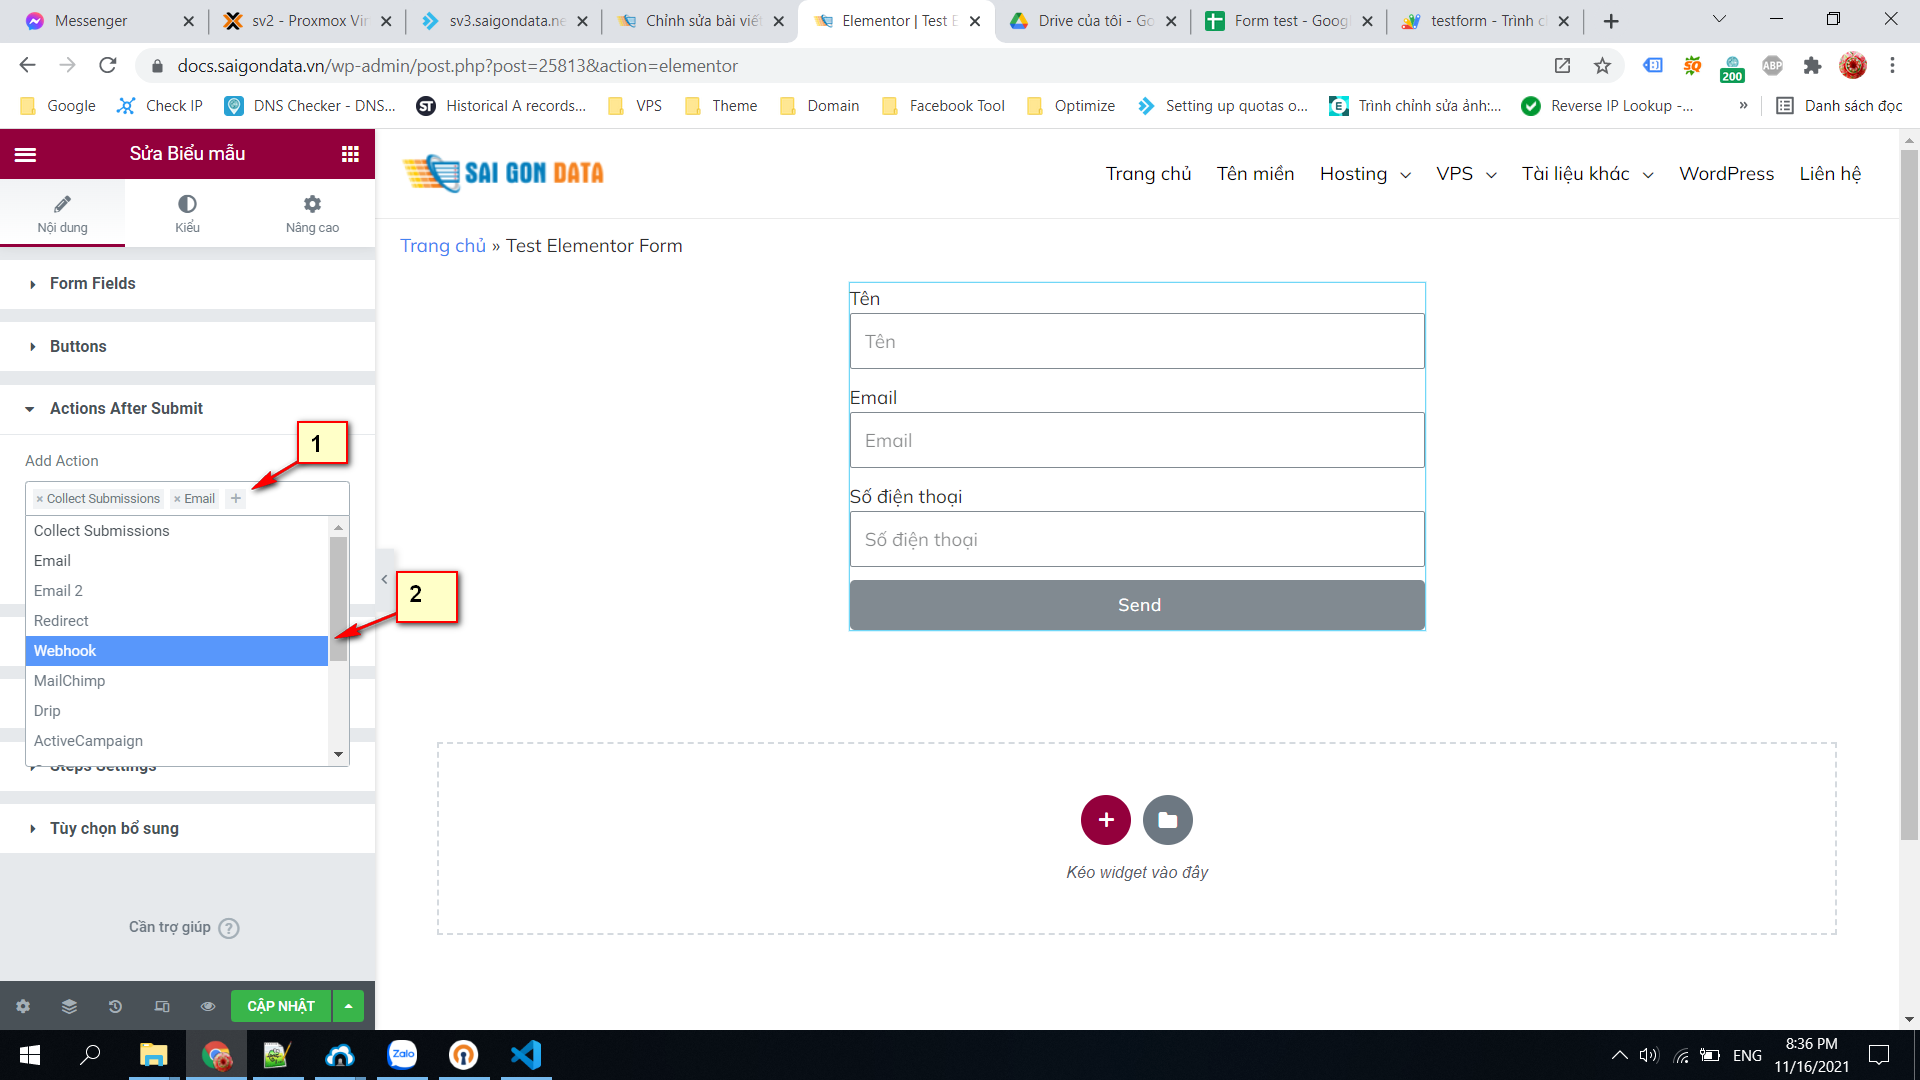
Task: Click the Trang chủ breadcrumb link
Action: pos(443,246)
